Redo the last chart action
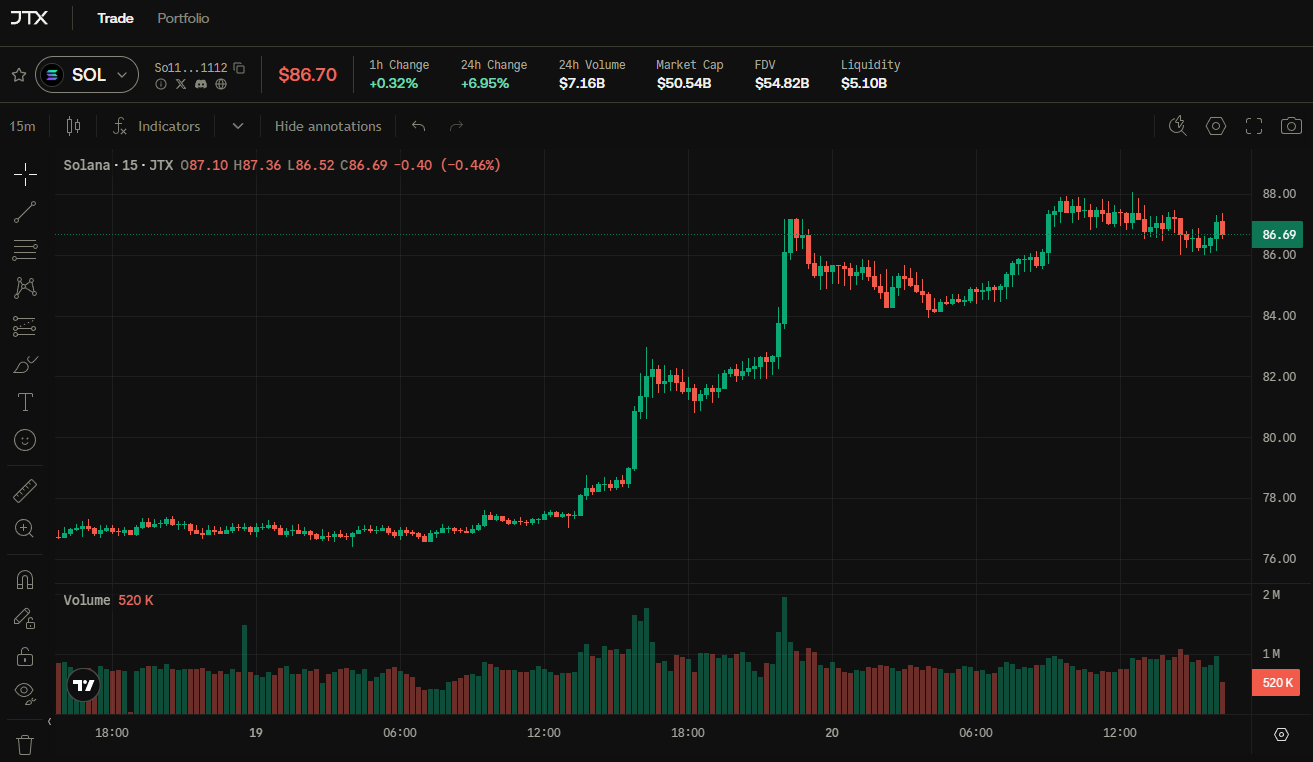Viewport: 1313px width, 762px height. click(x=457, y=126)
